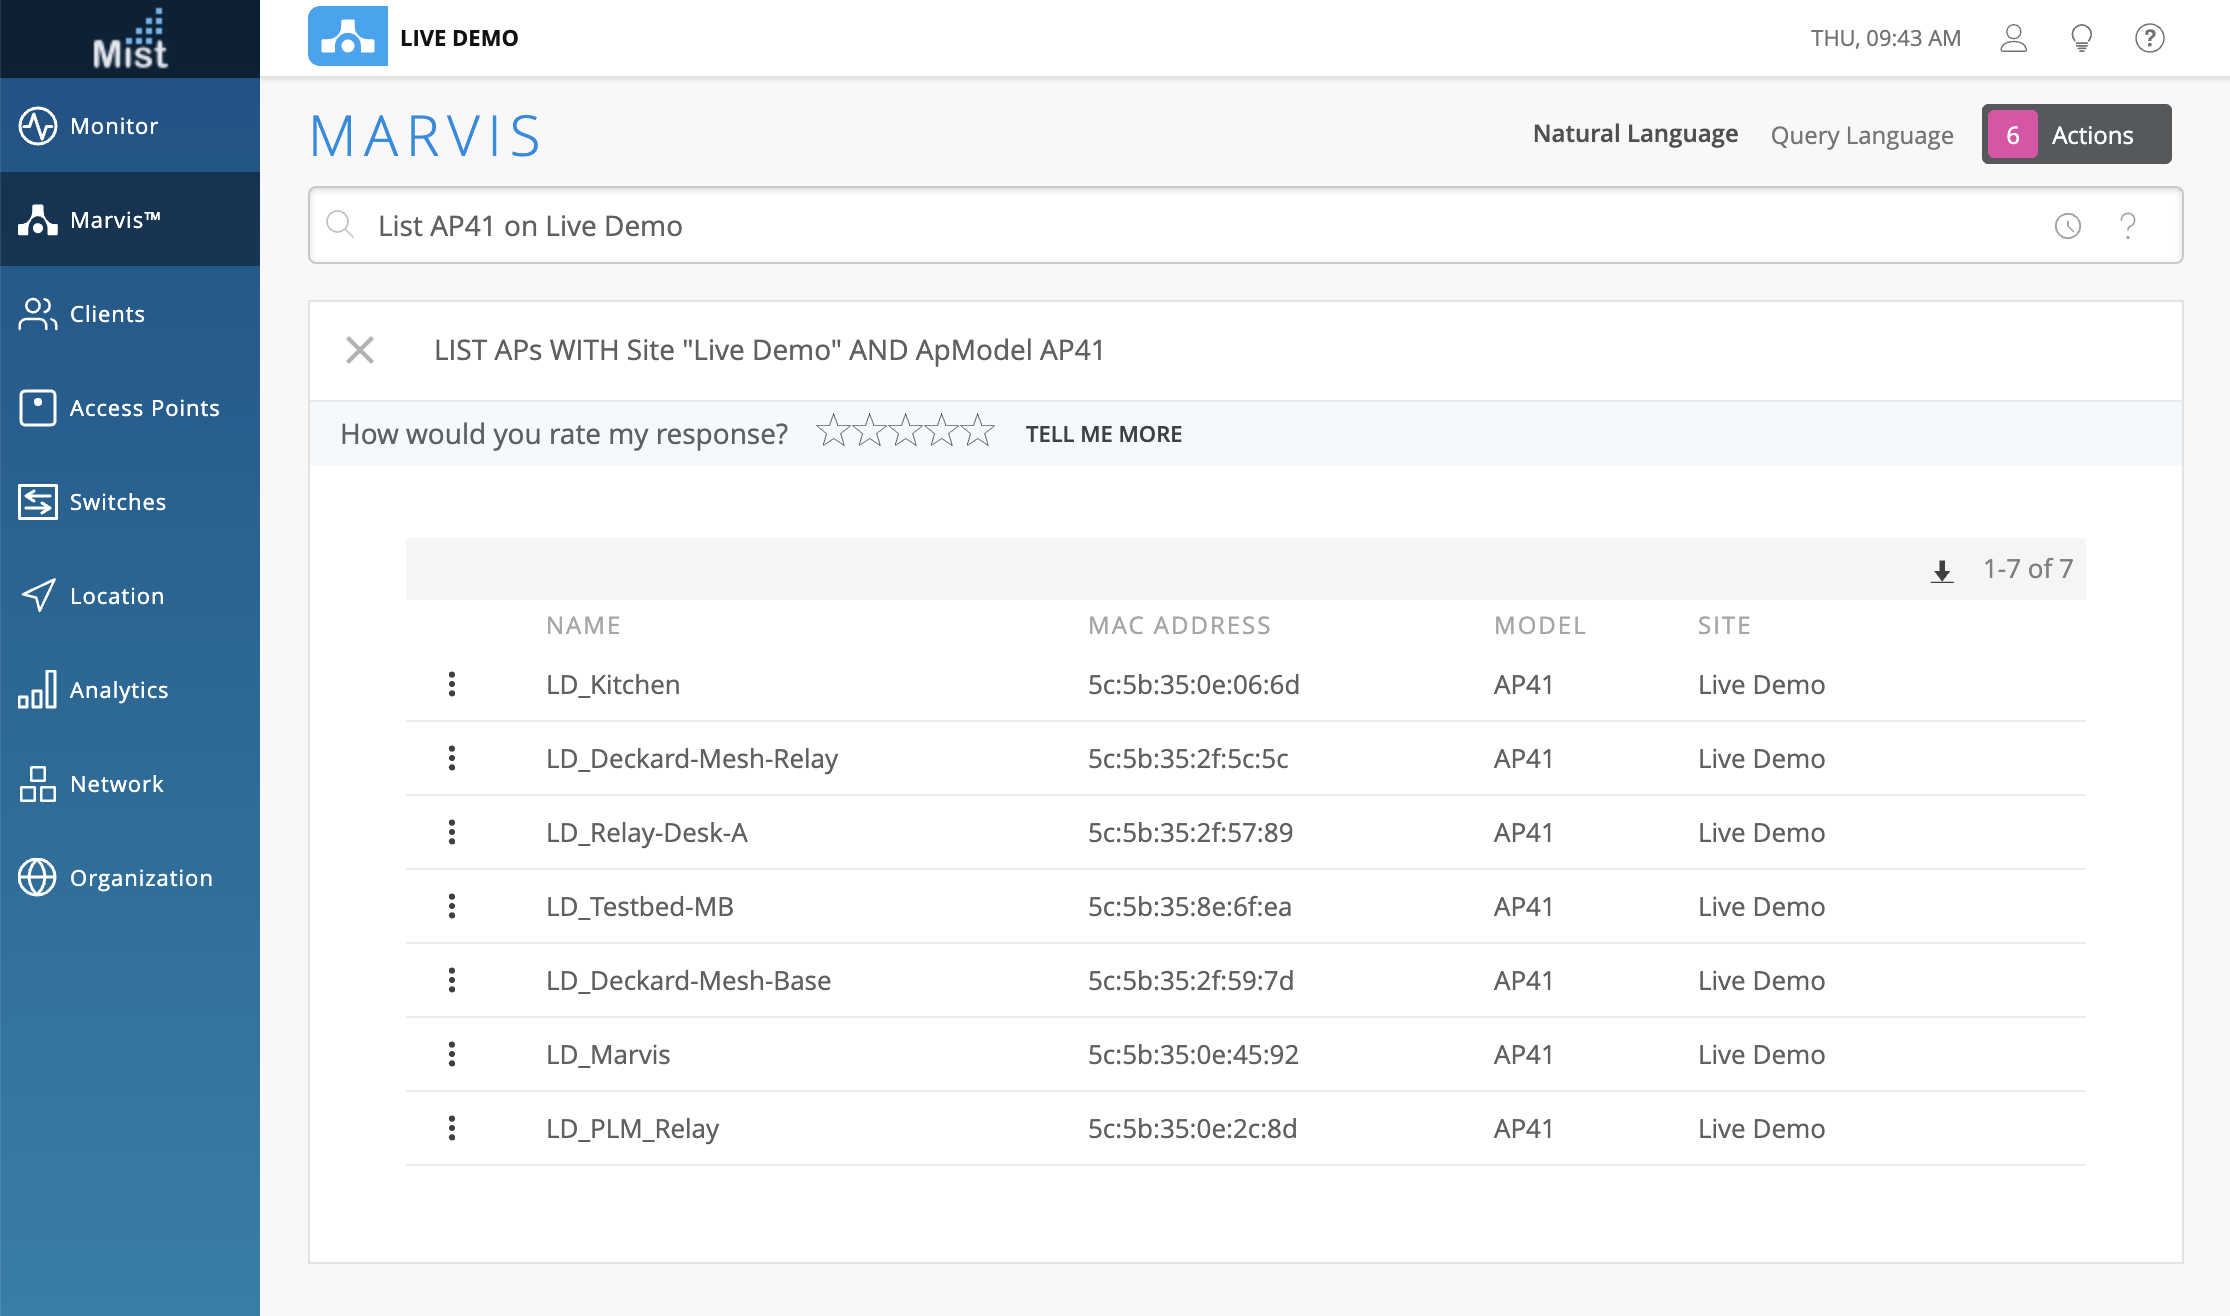The width and height of the screenshot is (2230, 1316).
Task: Open row menu for LD_Testbed-MB
Action: click(x=452, y=906)
